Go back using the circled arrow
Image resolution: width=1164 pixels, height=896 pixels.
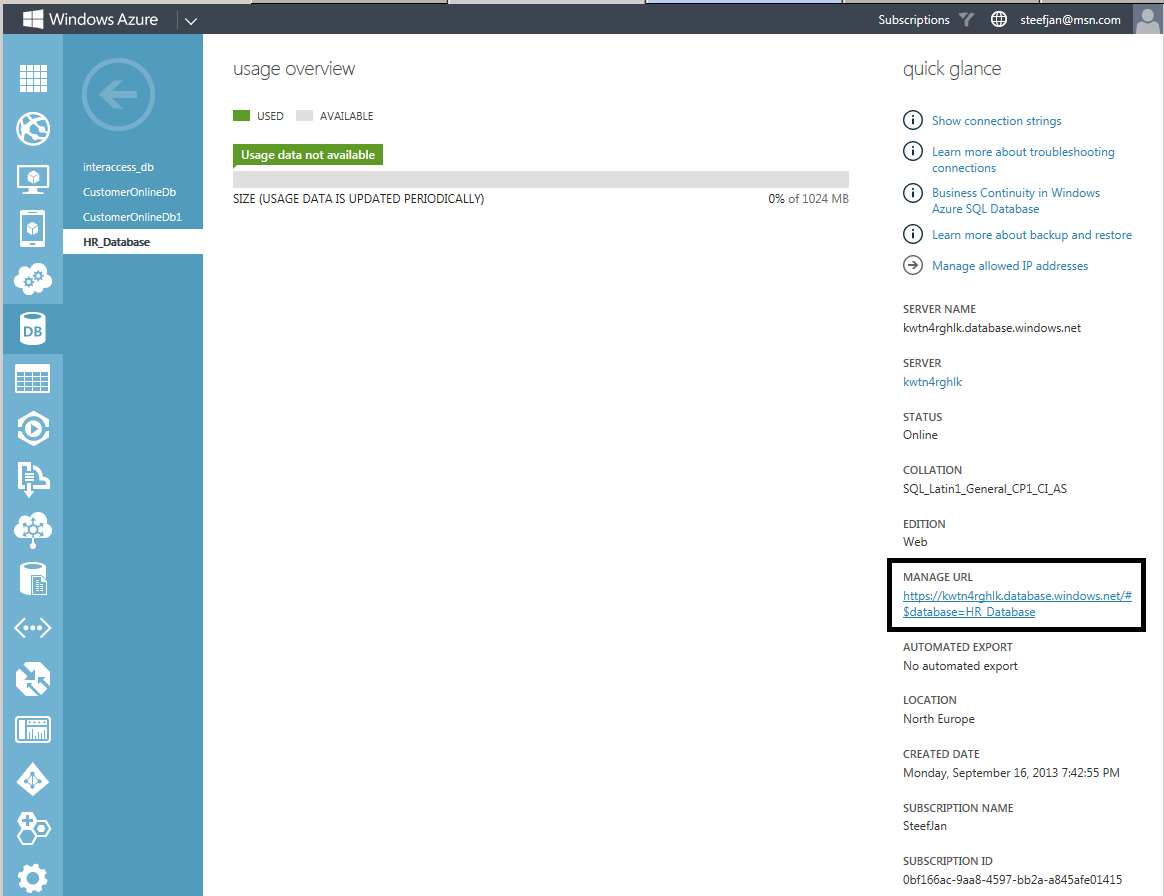click(x=118, y=94)
